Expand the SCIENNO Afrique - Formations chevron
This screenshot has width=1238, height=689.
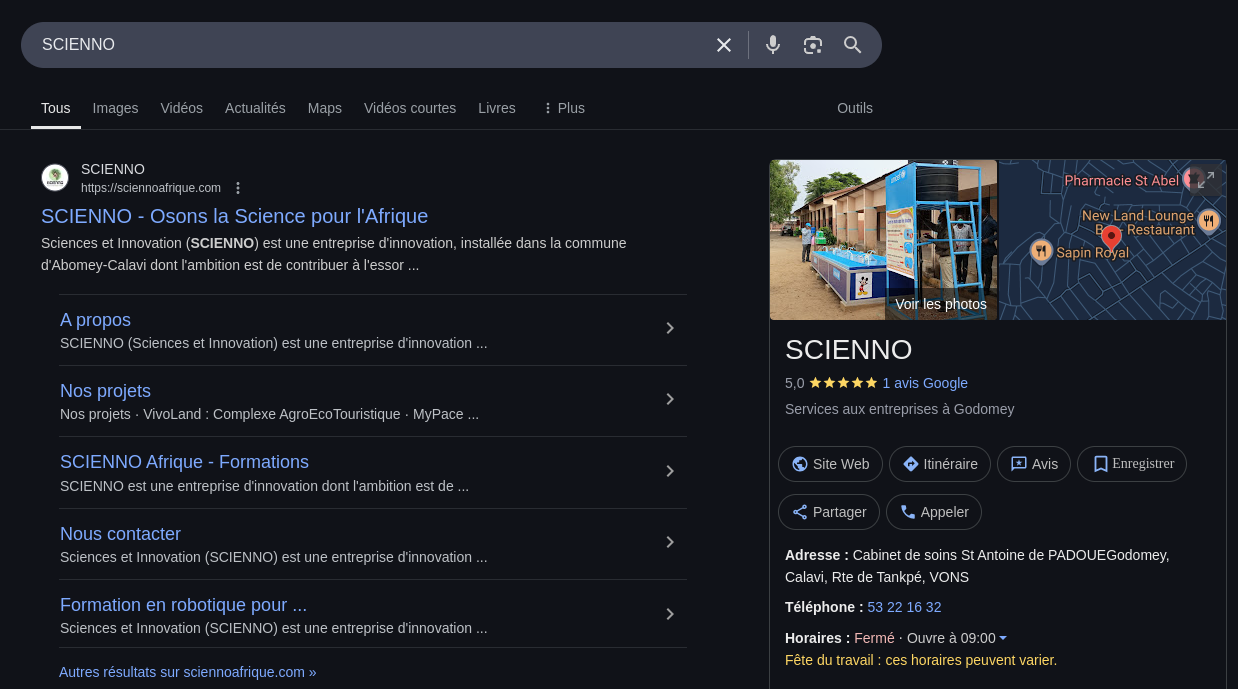point(670,471)
